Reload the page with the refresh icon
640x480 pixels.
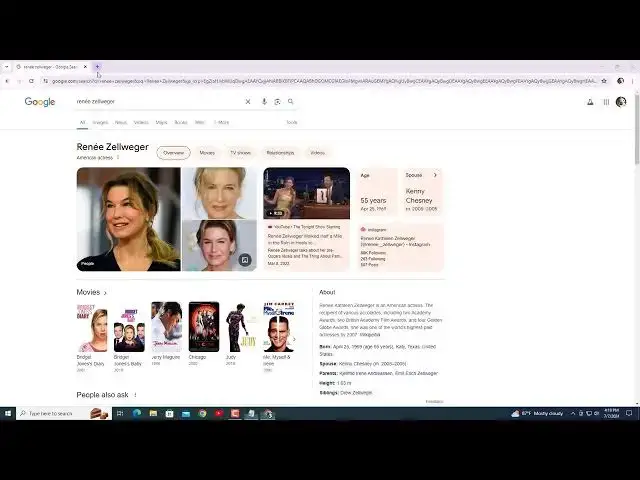(x=31, y=81)
